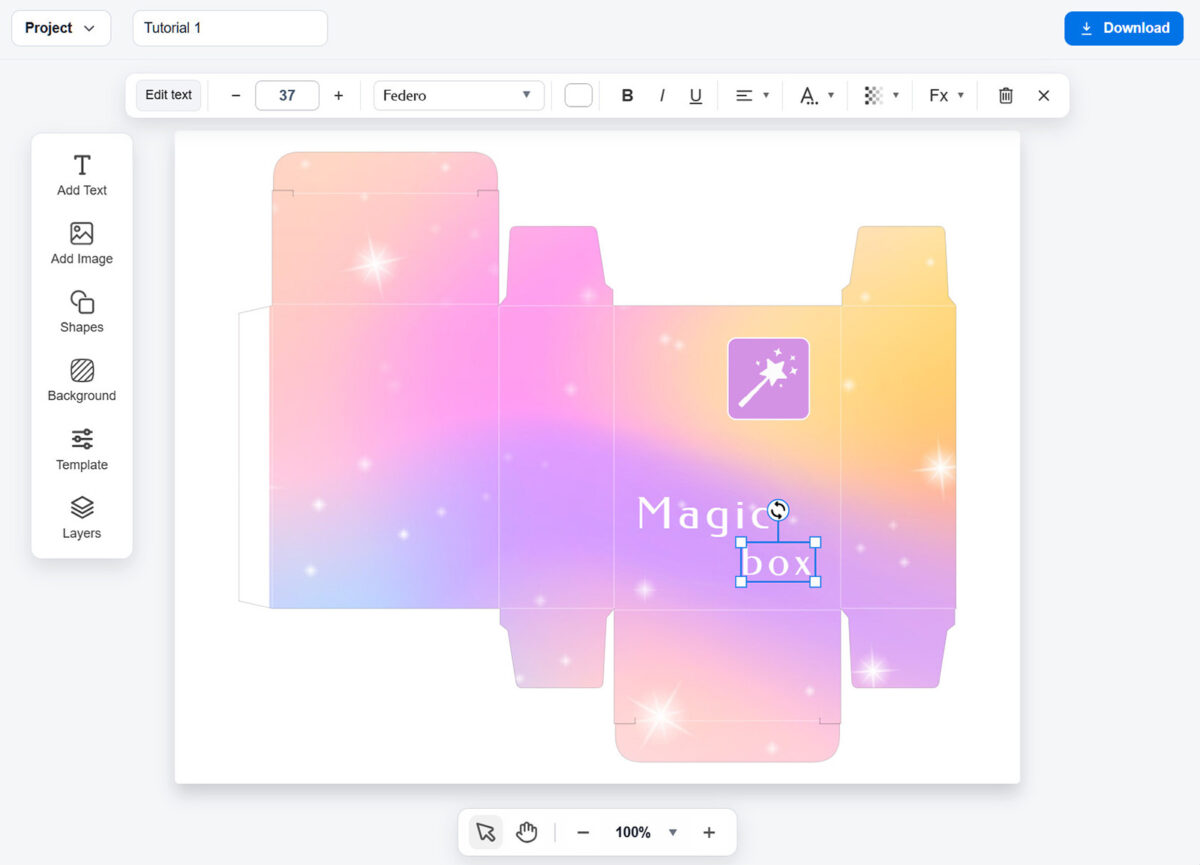Click the Tutorial 1 project name field

pyautogui.click(x=230, y=28)
